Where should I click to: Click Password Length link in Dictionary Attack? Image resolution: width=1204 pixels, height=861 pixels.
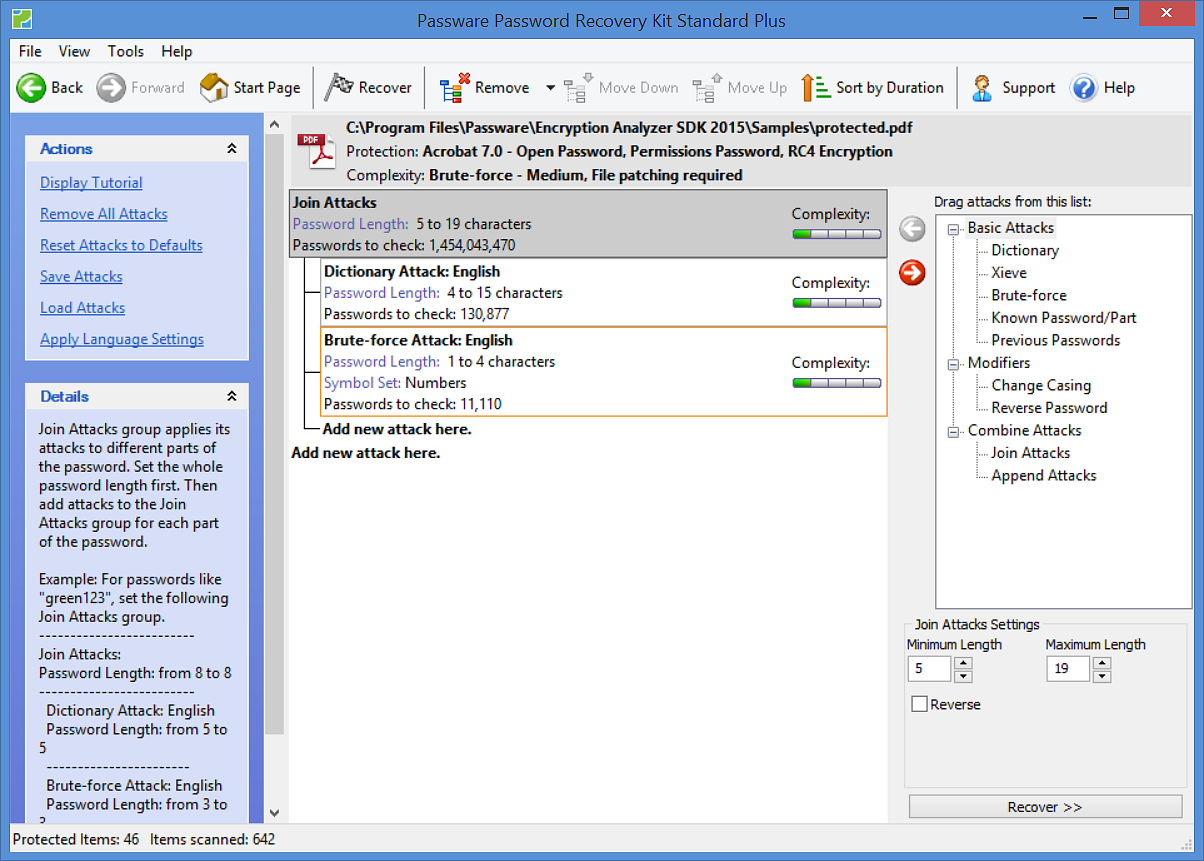(381, 293)
